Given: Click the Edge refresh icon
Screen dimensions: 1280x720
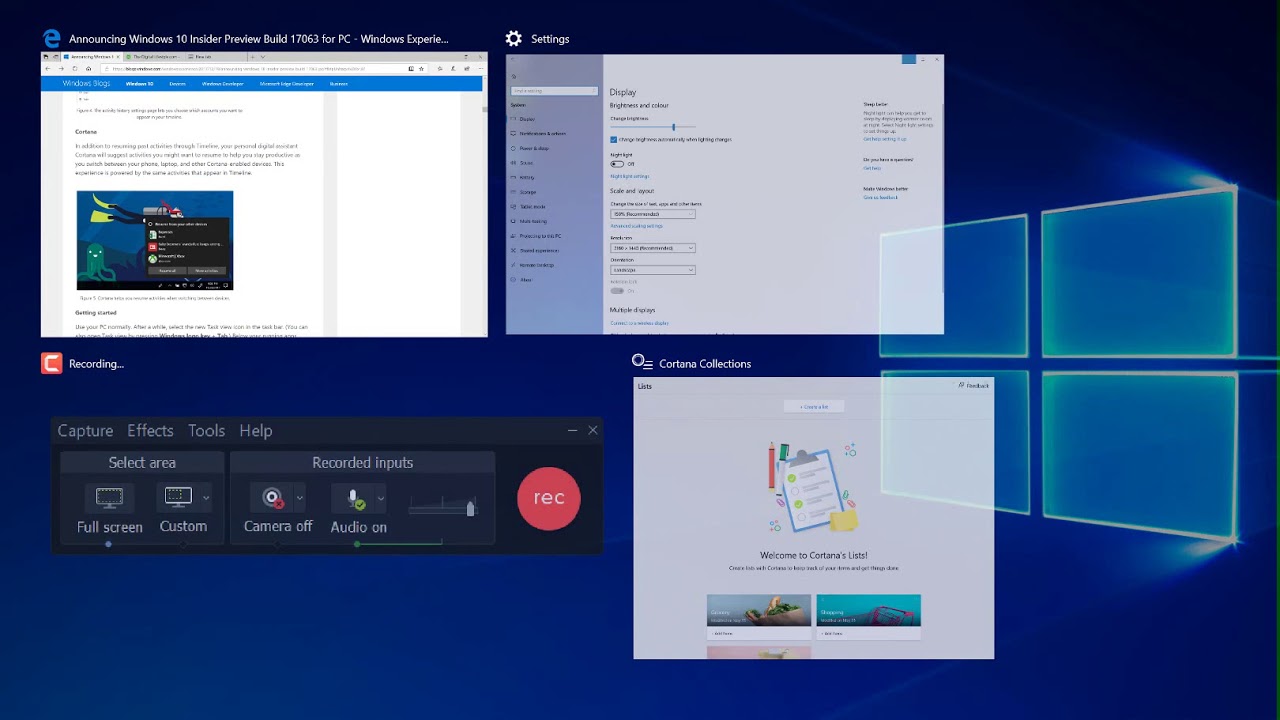Looking at the screenshot, I should pos(74,68).
